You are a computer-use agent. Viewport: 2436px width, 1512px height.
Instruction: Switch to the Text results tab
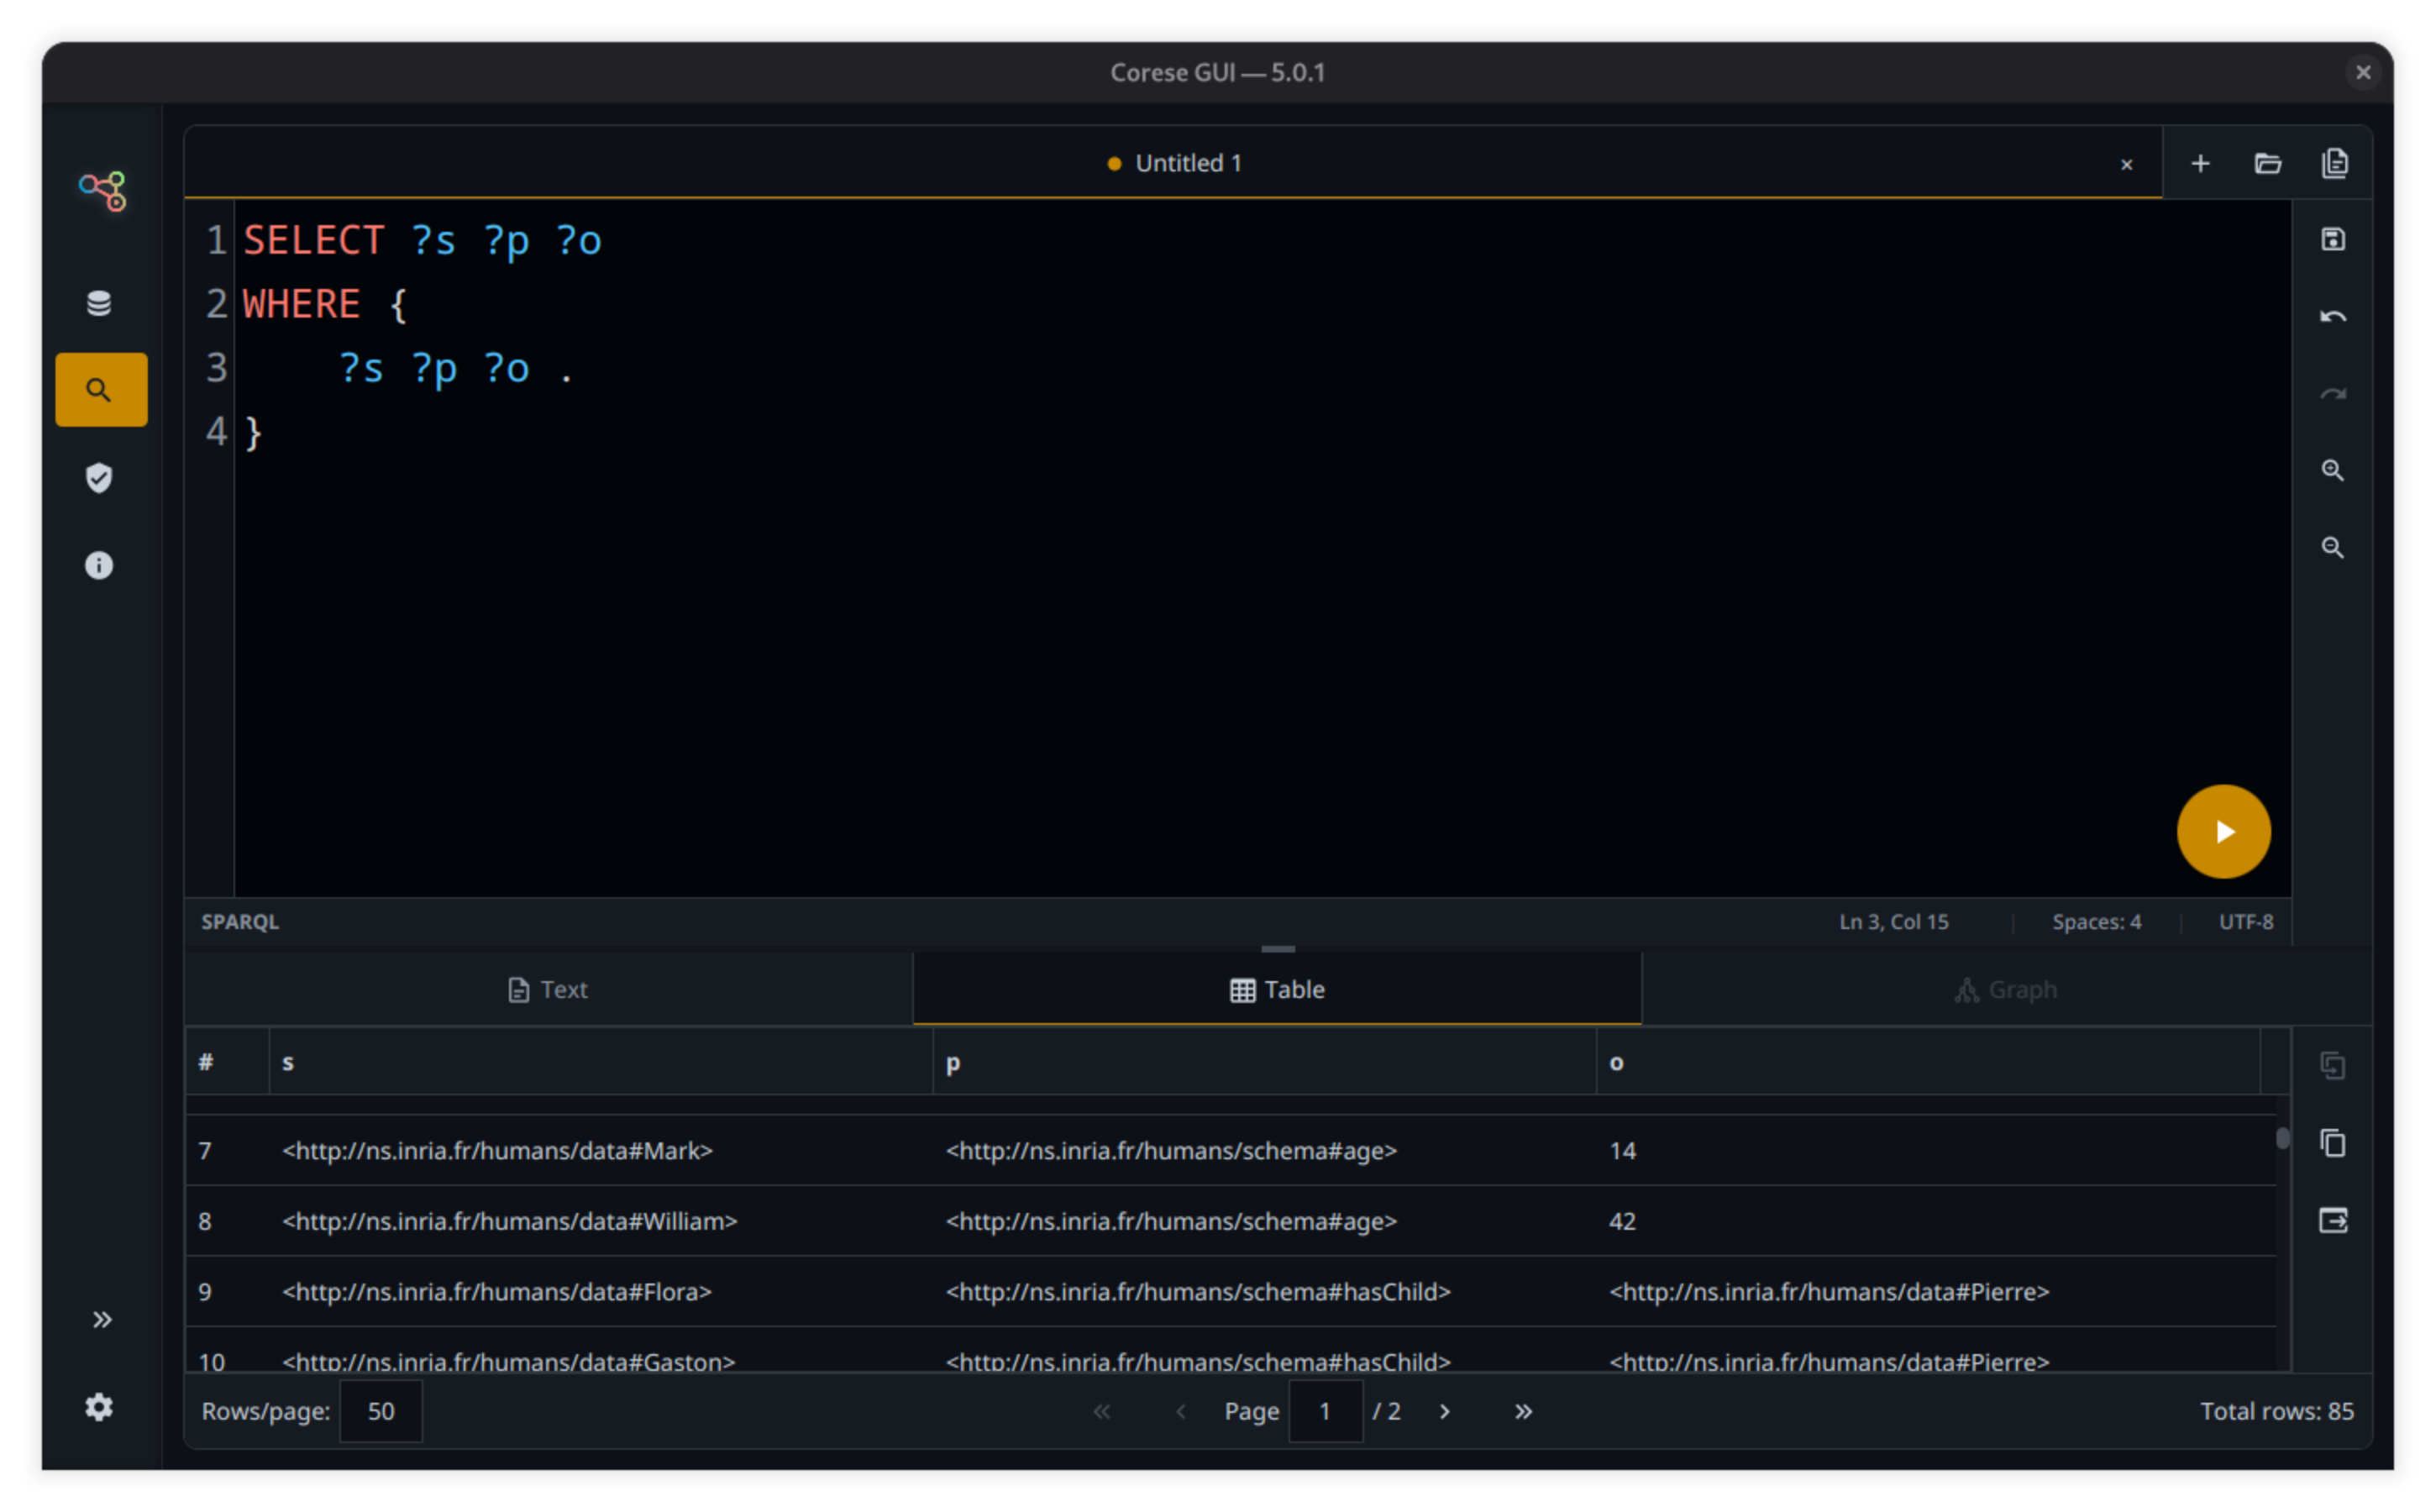coord(548,989)
